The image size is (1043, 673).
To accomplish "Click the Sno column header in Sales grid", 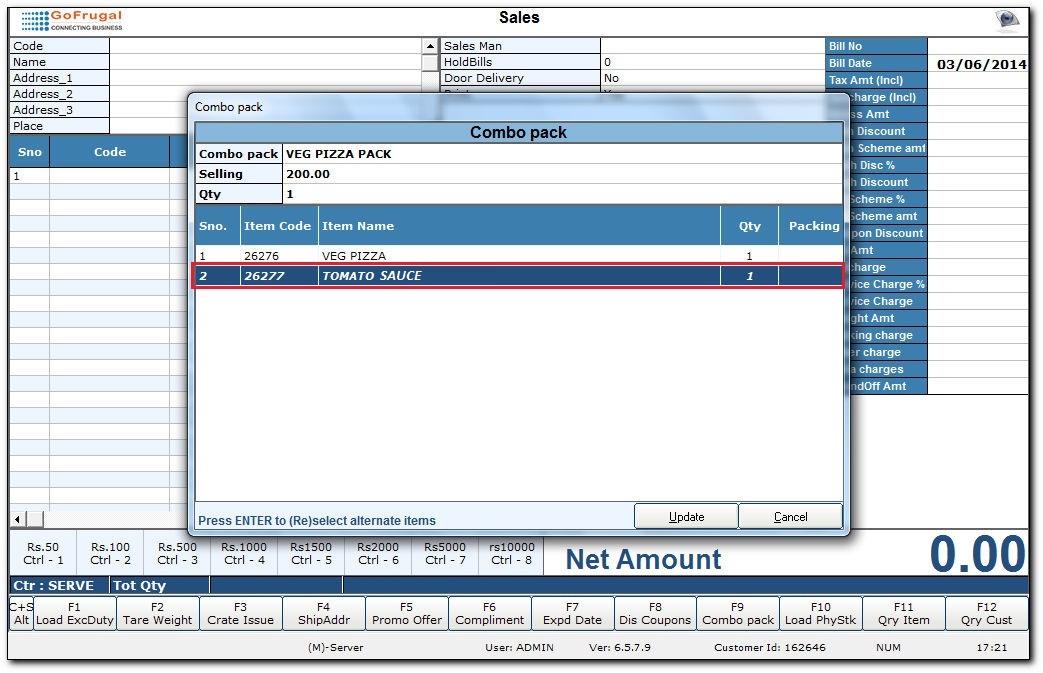I will tap(30, 152).
